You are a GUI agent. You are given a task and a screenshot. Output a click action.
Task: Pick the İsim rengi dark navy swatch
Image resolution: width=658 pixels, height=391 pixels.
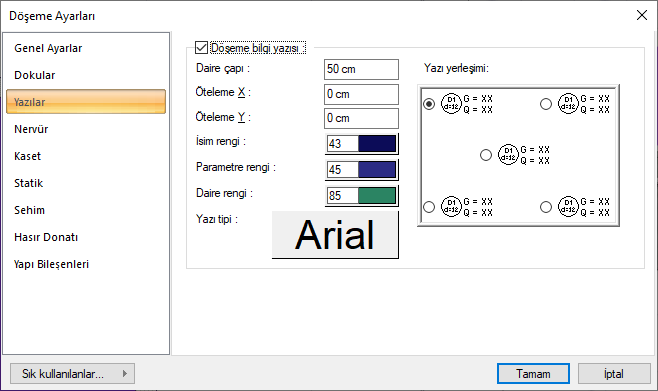(377, 143)
